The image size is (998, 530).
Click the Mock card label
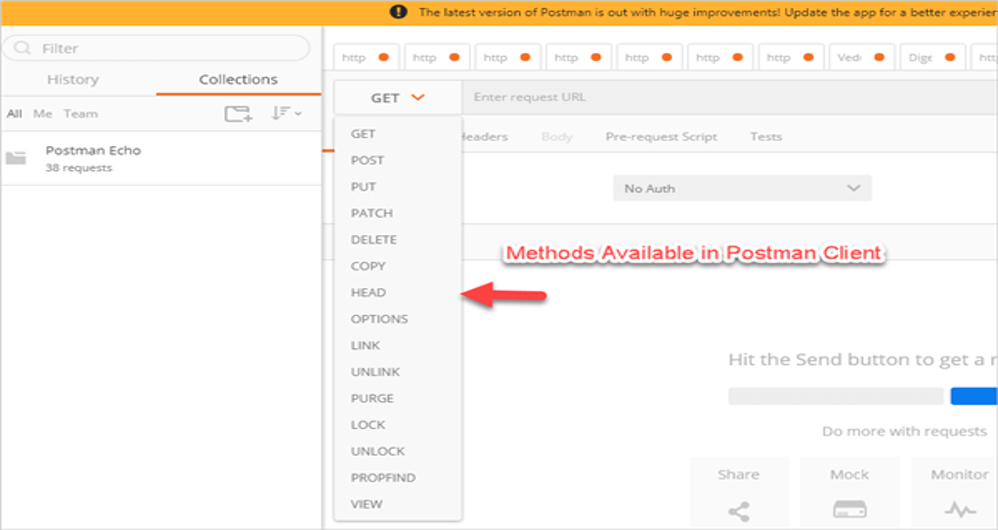[850, 475]
